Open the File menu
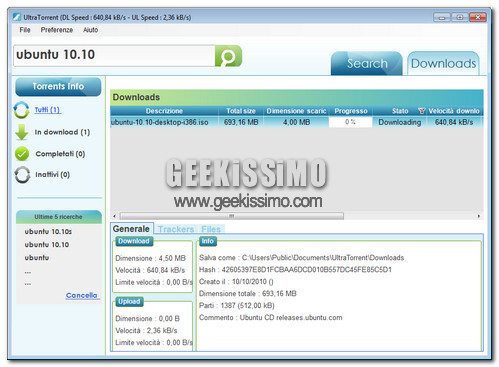The width and height of the screenshot is (499, 367). click(25, 30)
